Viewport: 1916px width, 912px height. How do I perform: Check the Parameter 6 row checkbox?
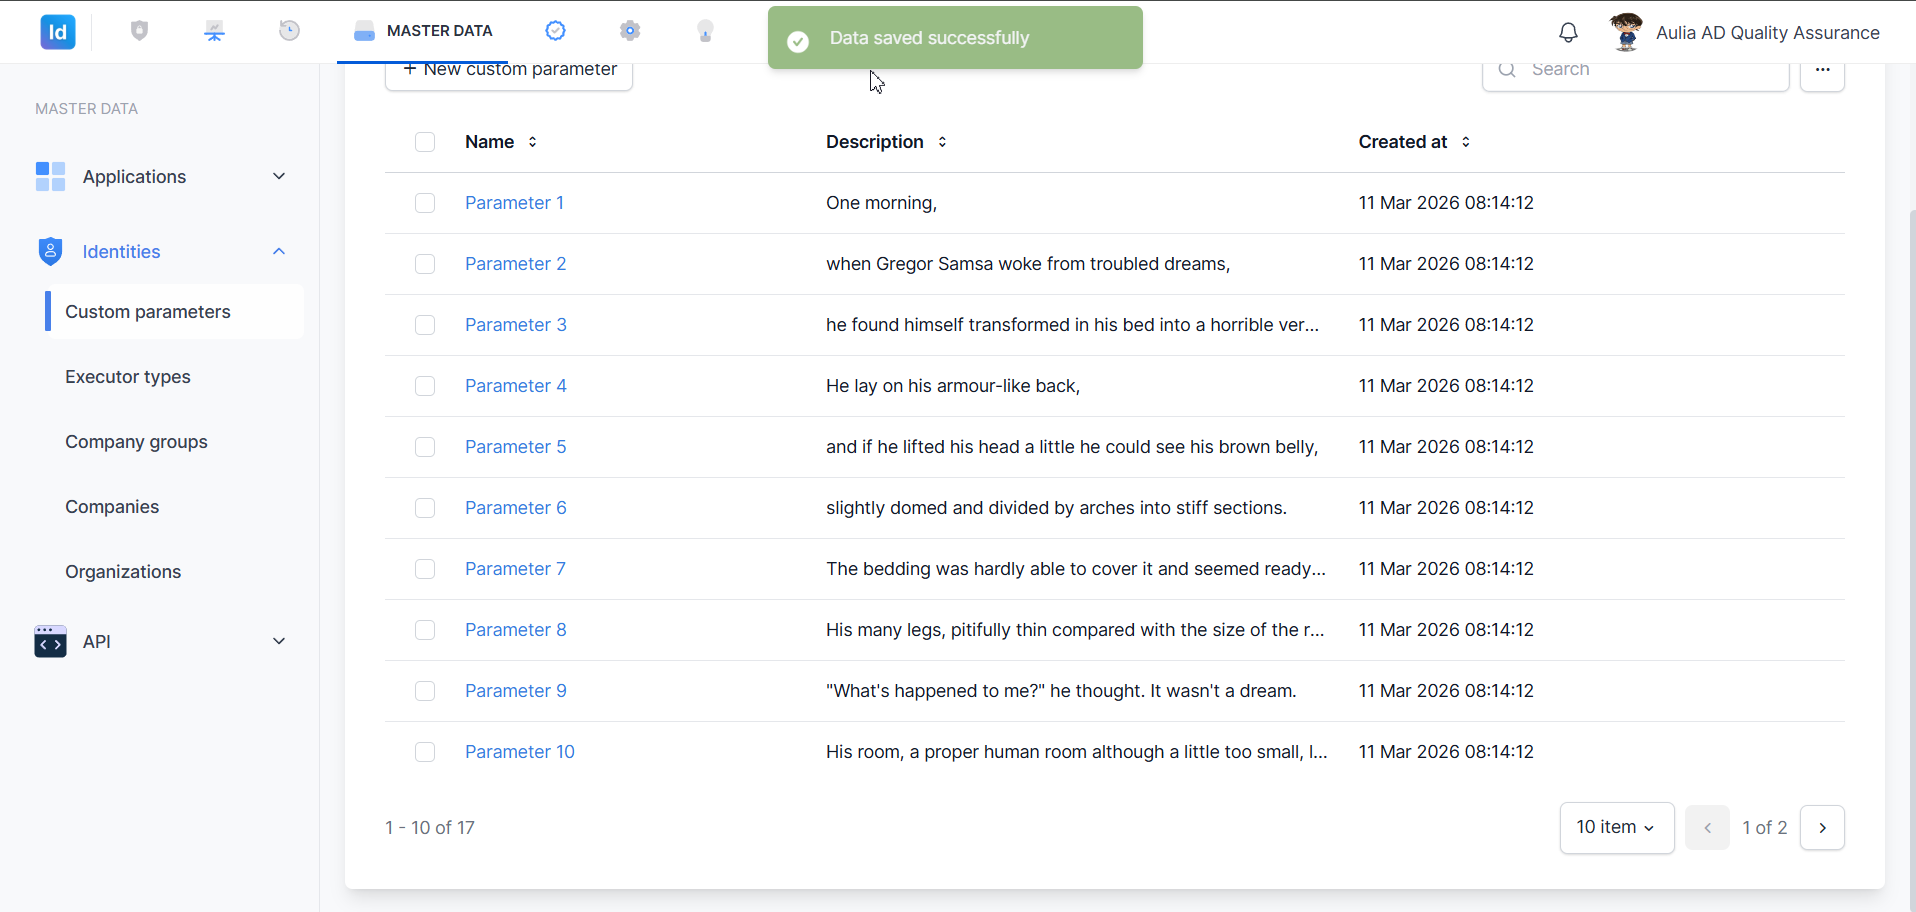pyautogui.click(x=425, y=508)
